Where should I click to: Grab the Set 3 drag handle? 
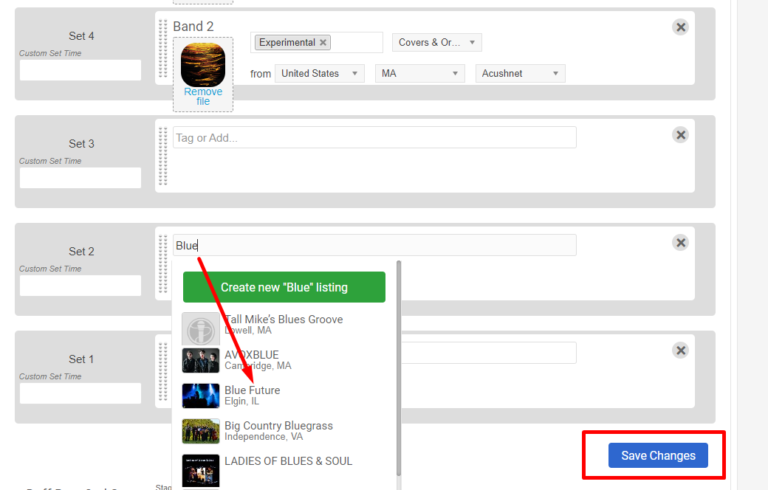(x=163, y=156)
